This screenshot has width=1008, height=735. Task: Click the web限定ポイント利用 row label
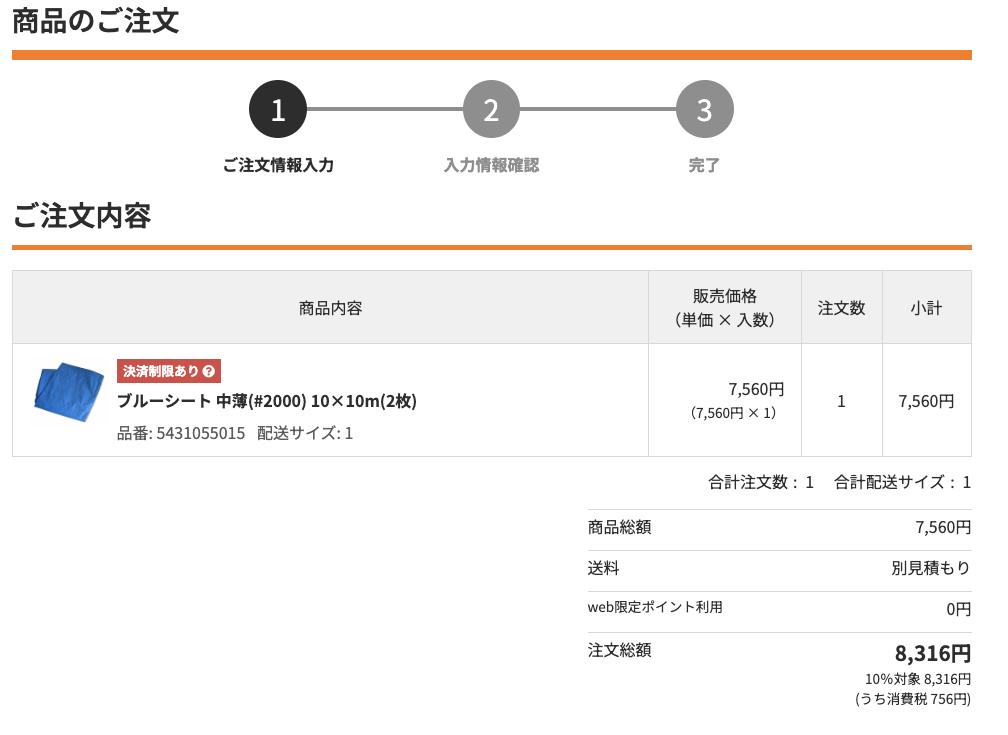click(x=655, y=607)
